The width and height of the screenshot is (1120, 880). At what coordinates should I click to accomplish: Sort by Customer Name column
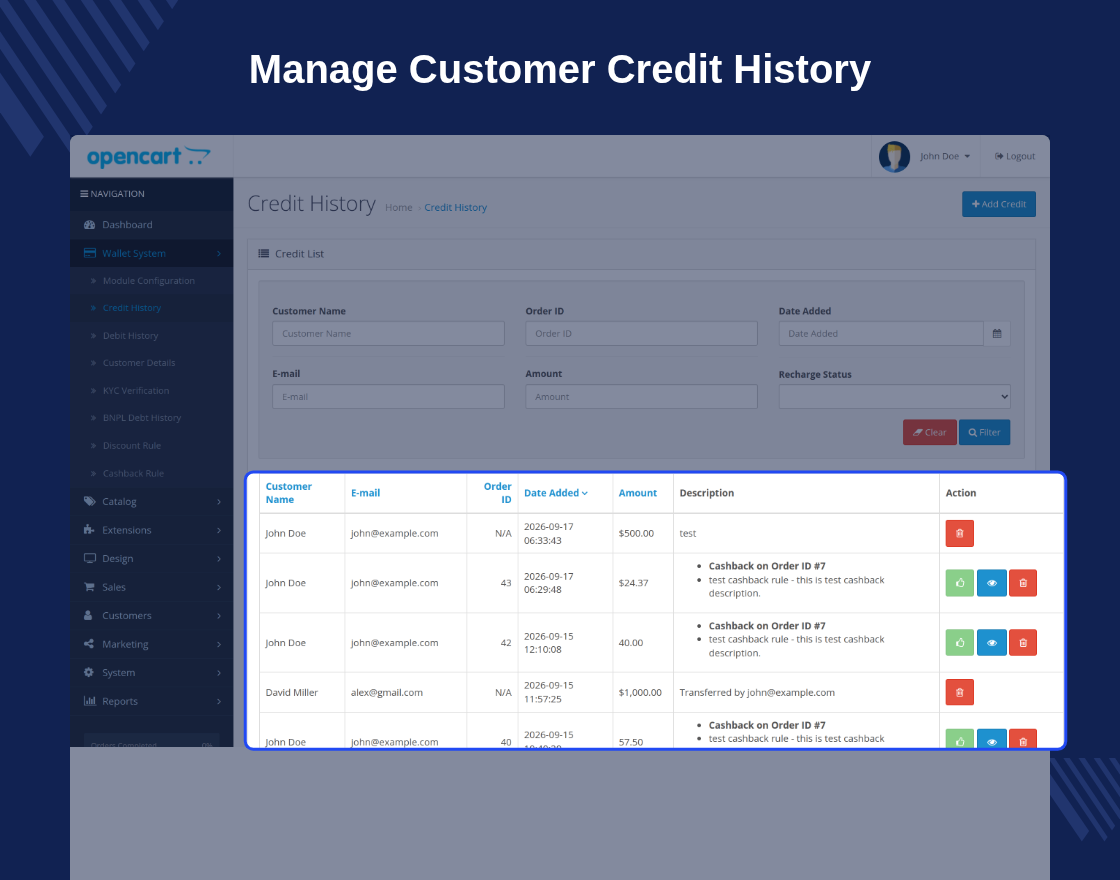click(x=289, y=493)
